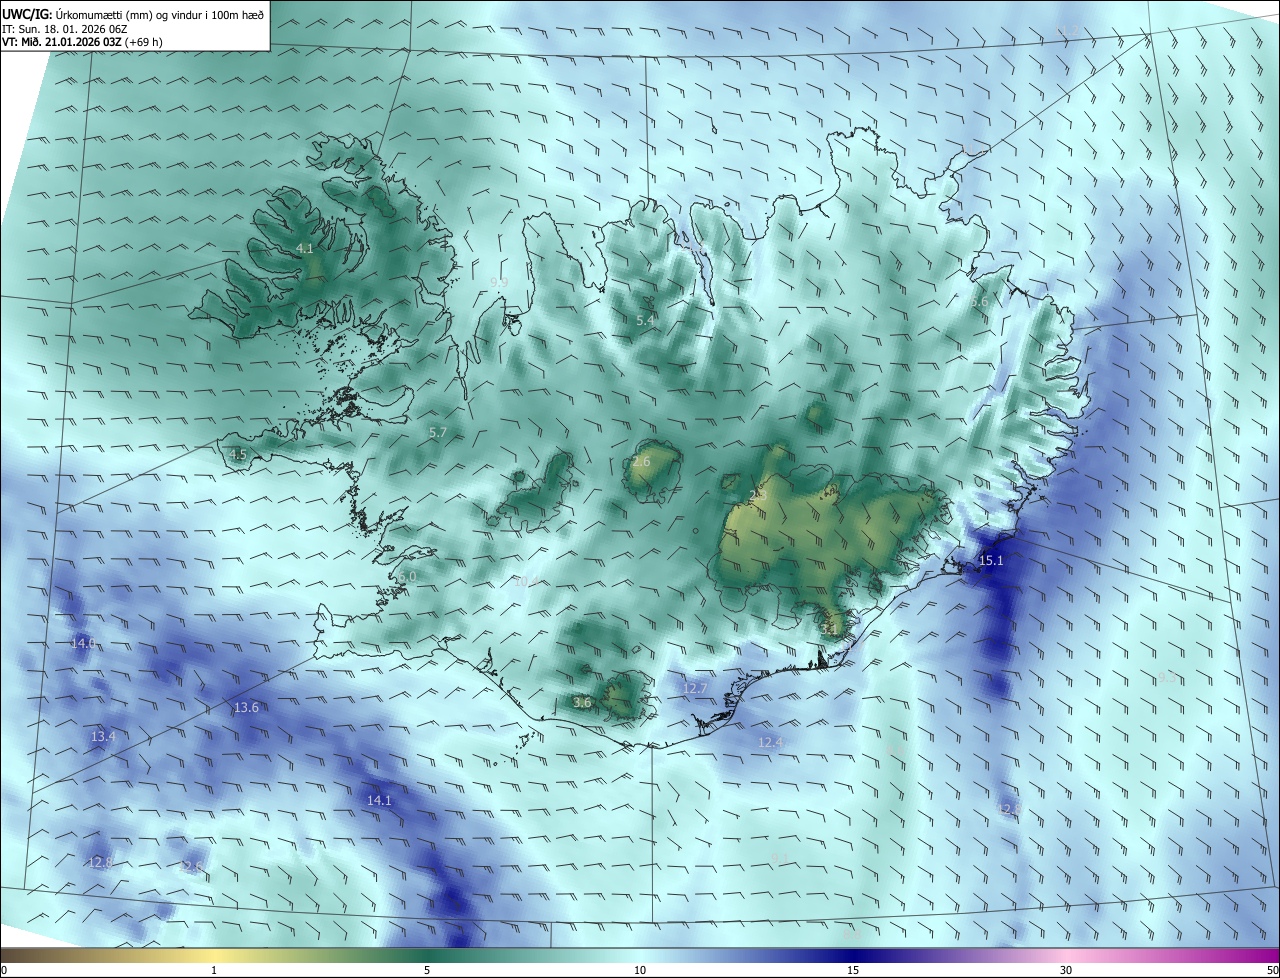Screen dimensions: 1280x978
Task: Click the 12.4 value label
Action: point(770,742)
